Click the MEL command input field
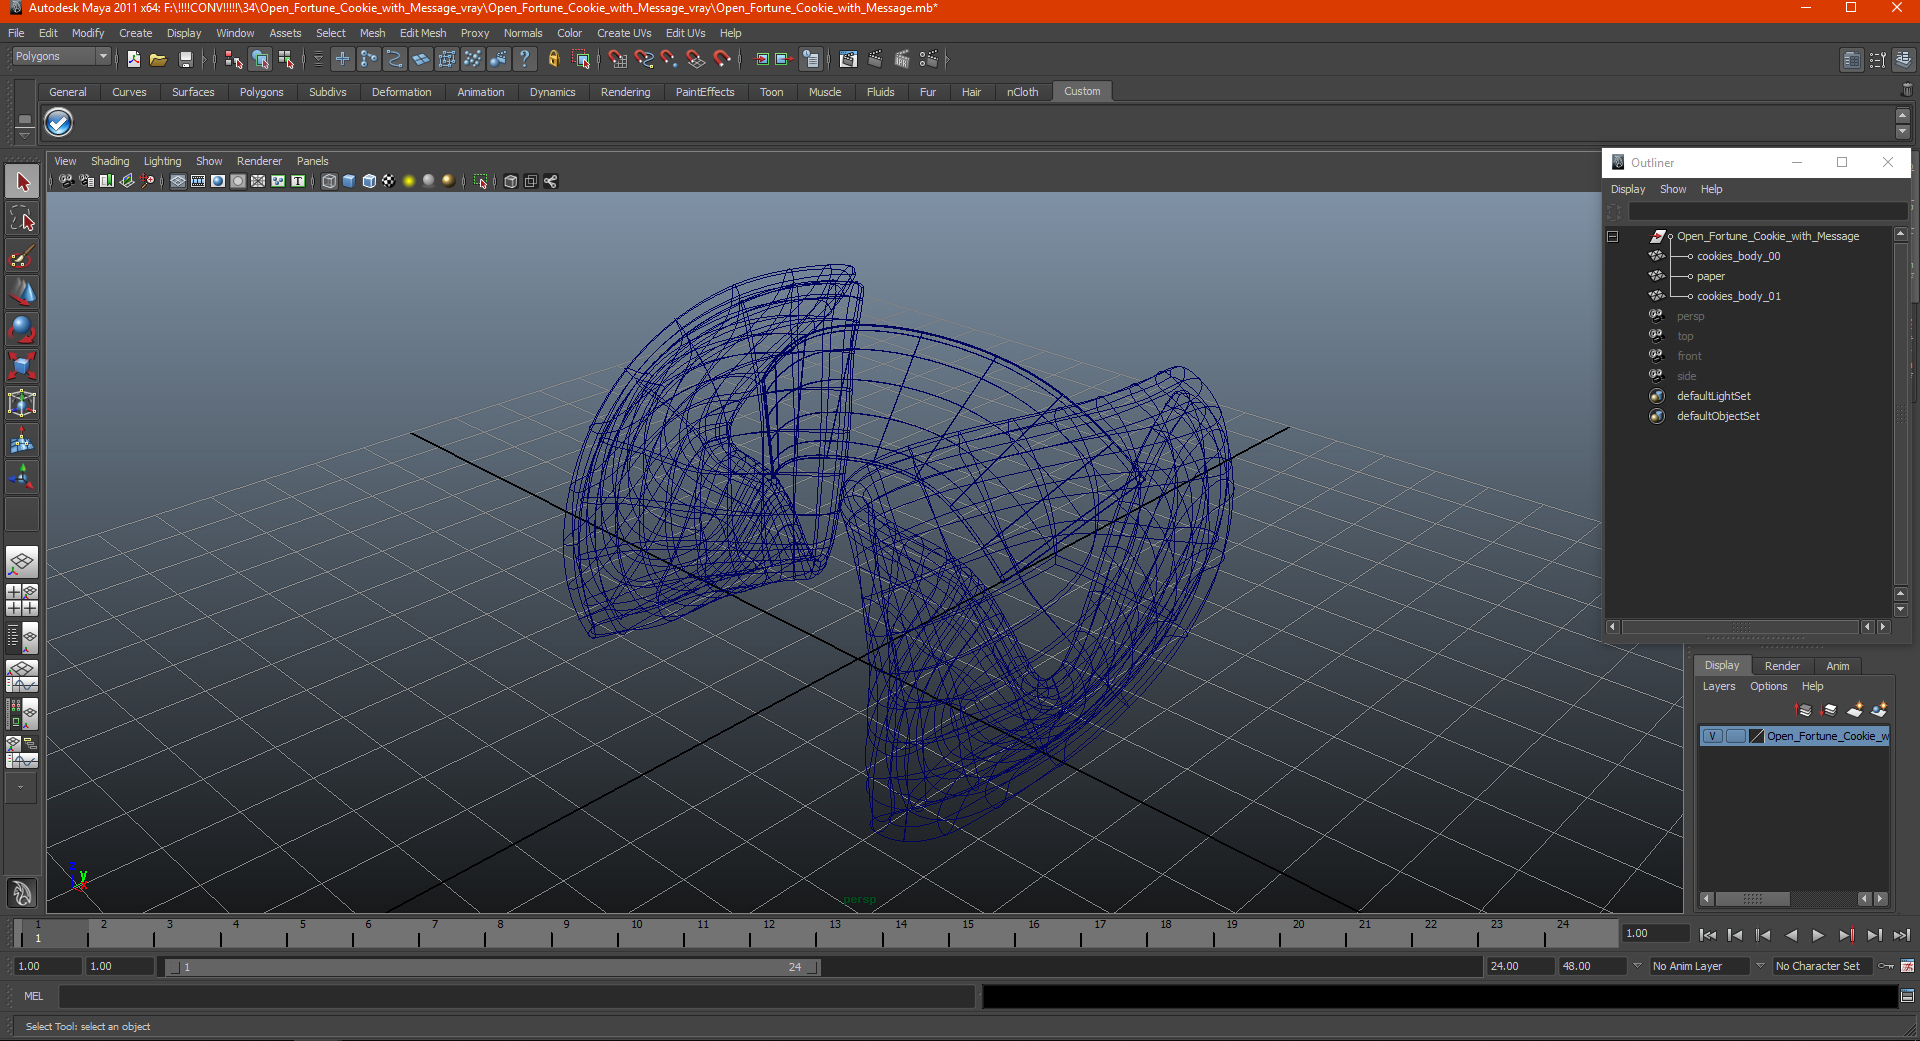Viewport: 1920px width, 1041px height. (516, 996)
